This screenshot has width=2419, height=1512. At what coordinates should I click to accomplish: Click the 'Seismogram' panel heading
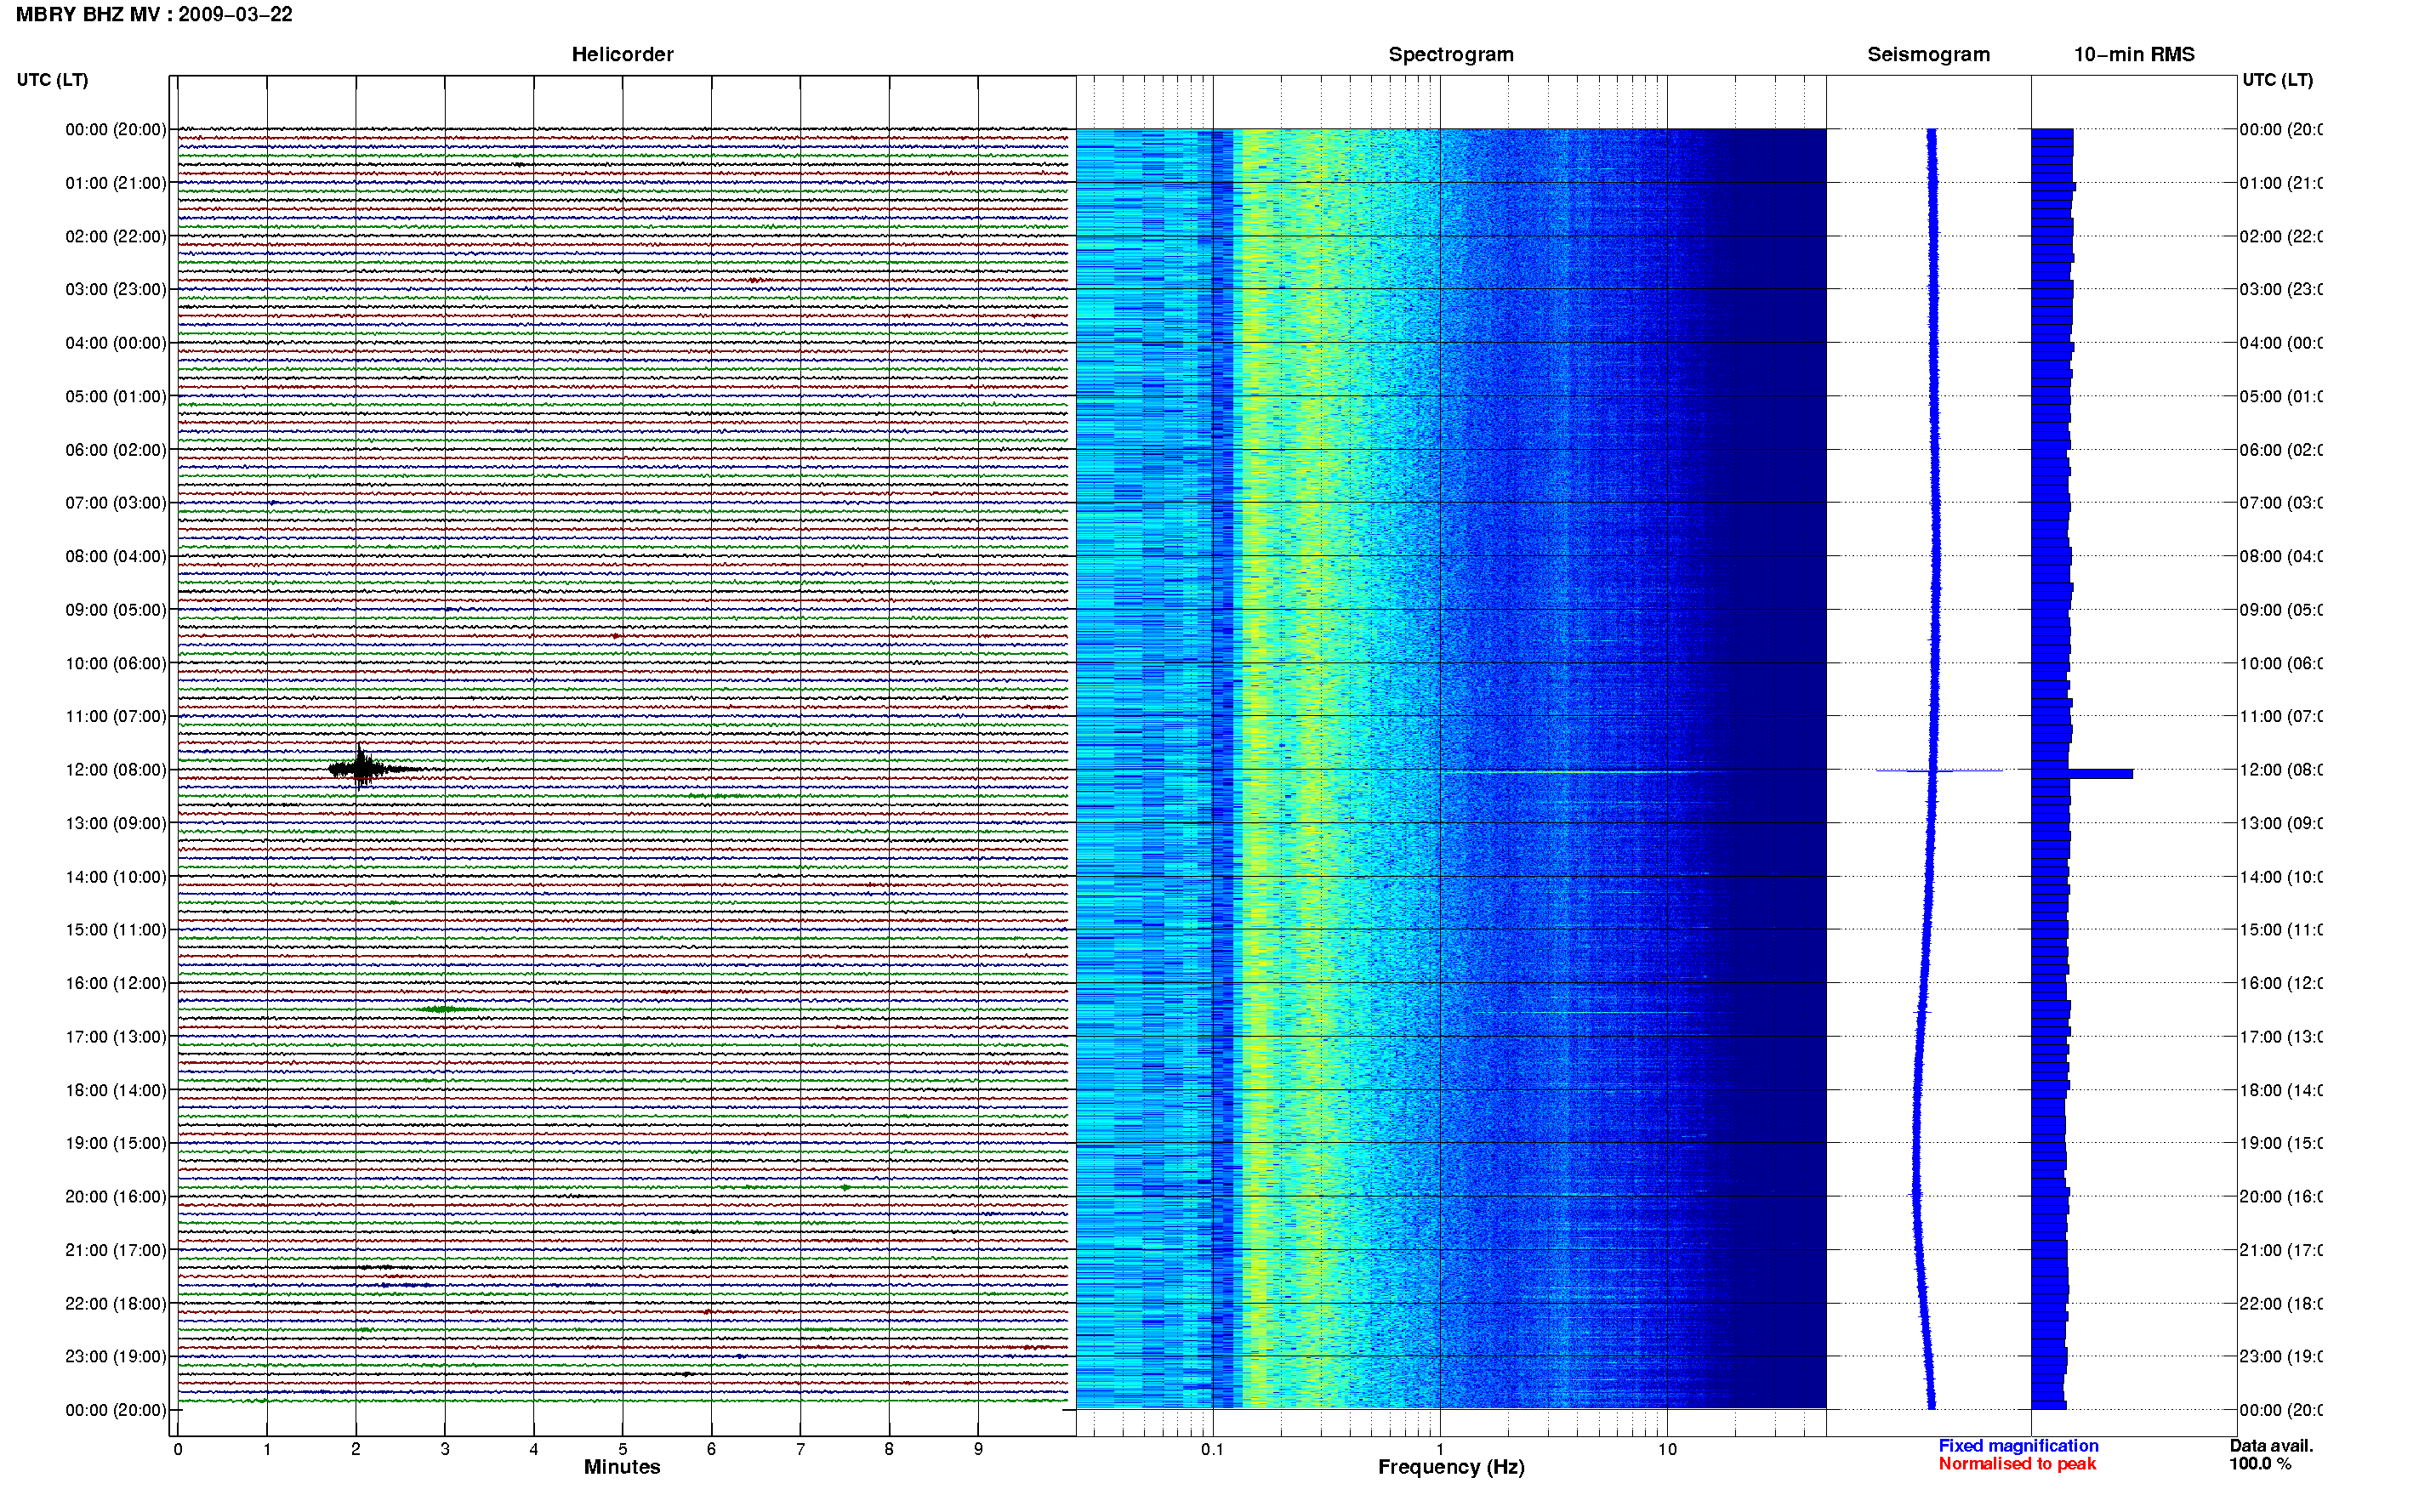(1928, 54)
